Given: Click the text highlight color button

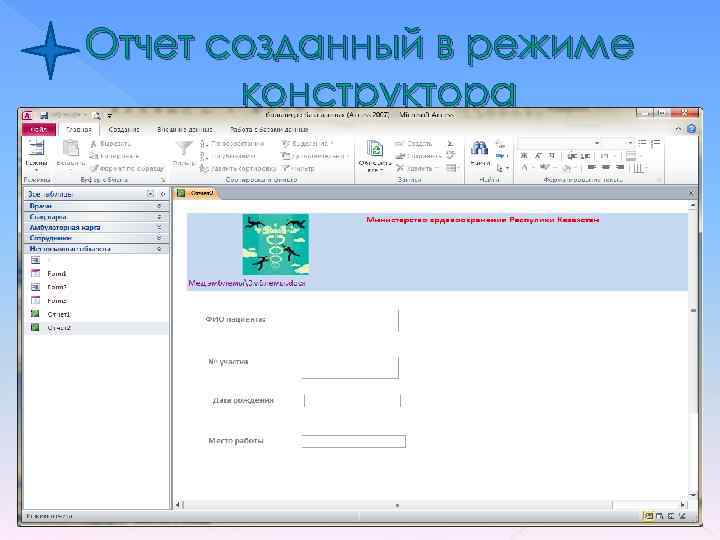Looking at the screenshot, I should click(545, 168).
